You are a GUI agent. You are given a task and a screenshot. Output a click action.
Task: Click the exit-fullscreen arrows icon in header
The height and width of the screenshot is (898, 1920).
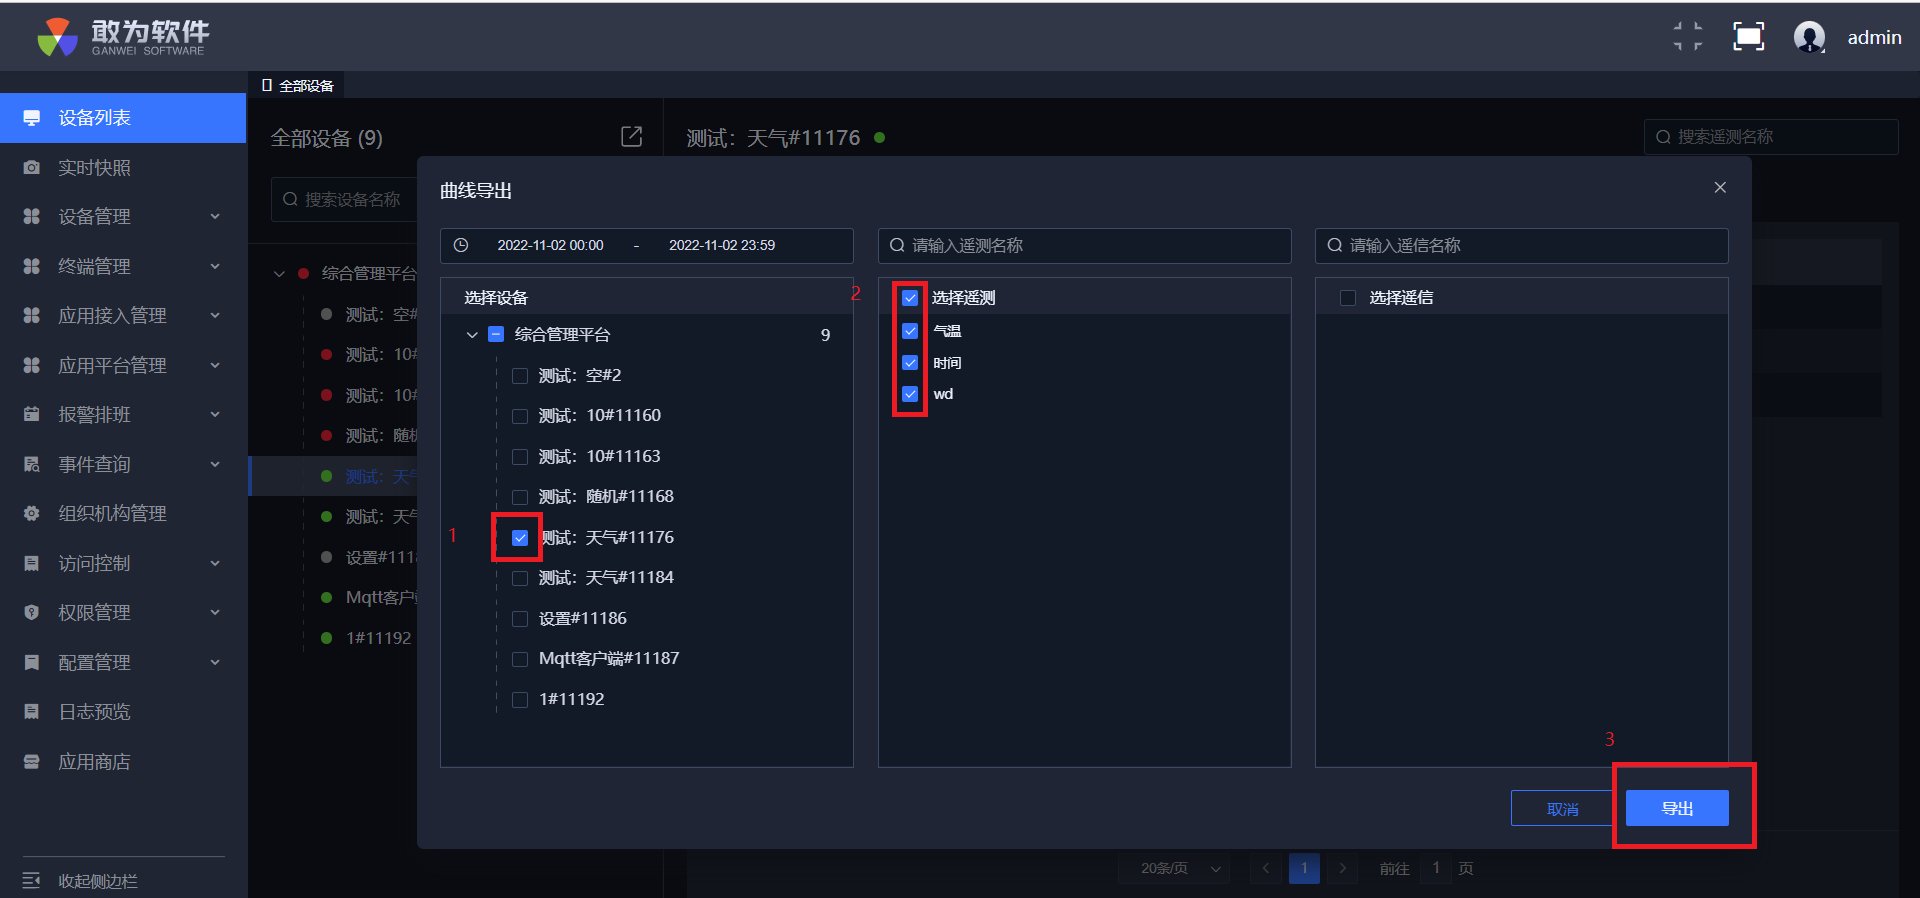coord(1688,37)
